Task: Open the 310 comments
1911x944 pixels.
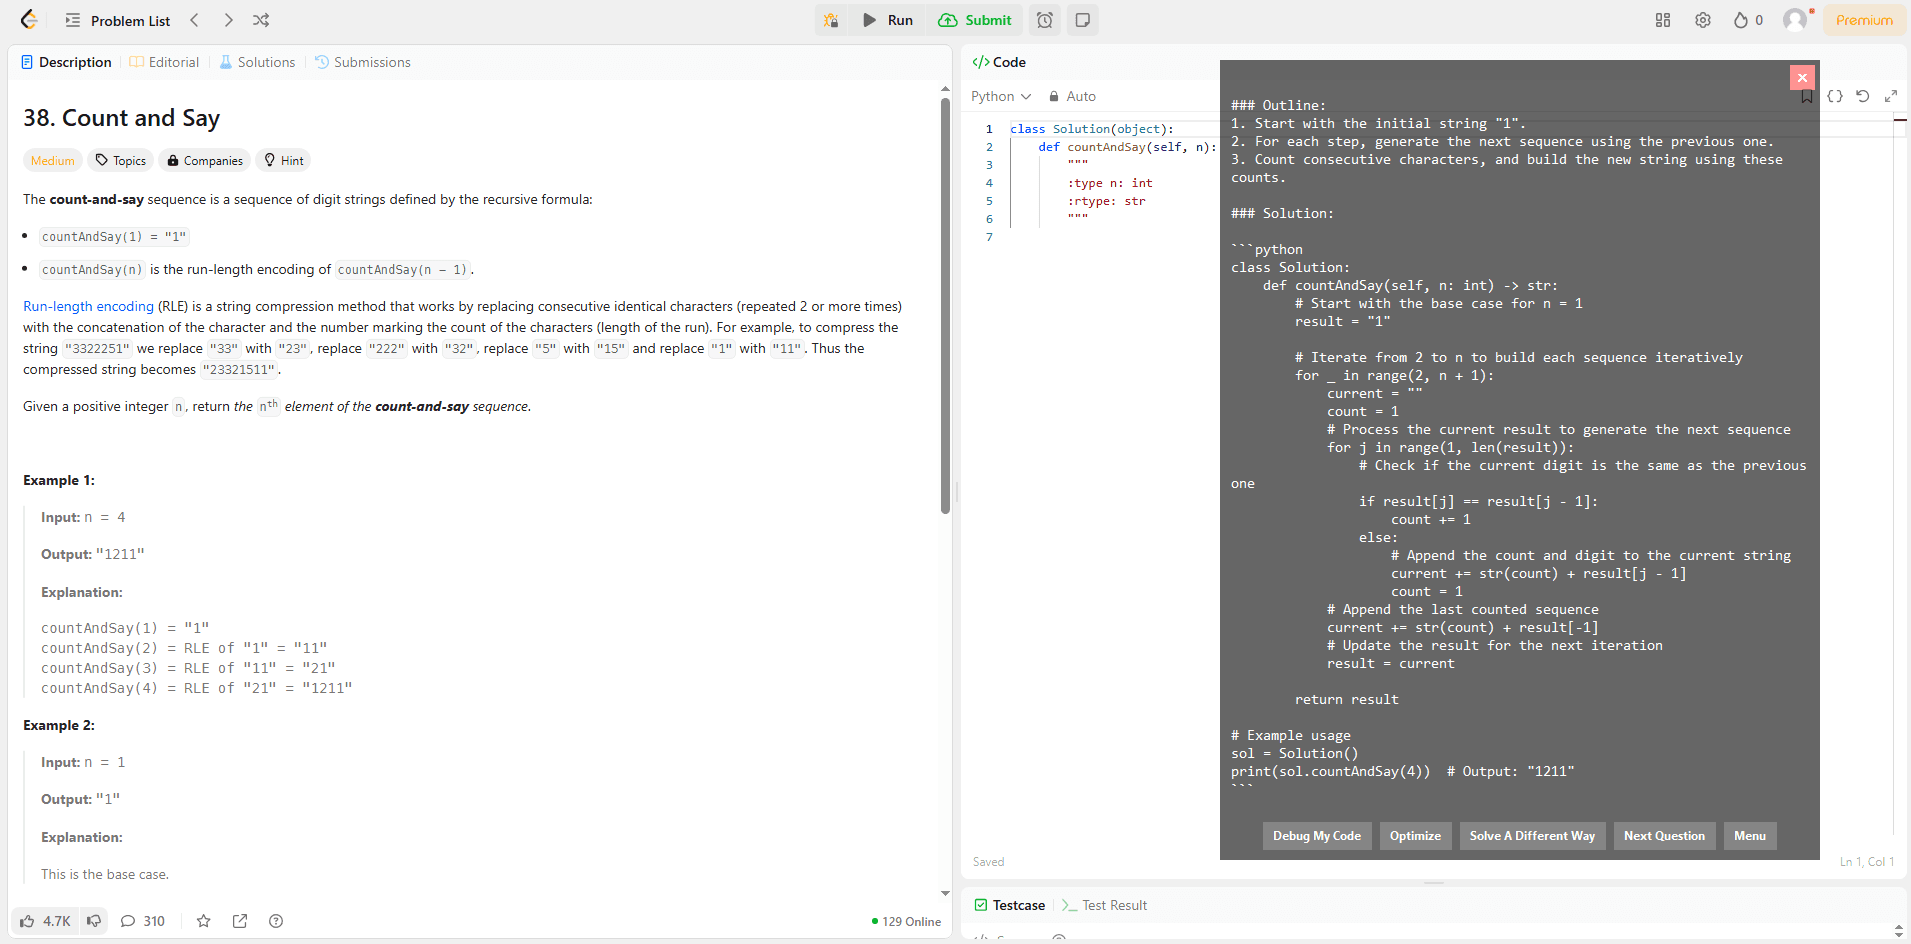Action: click(143, 921)
